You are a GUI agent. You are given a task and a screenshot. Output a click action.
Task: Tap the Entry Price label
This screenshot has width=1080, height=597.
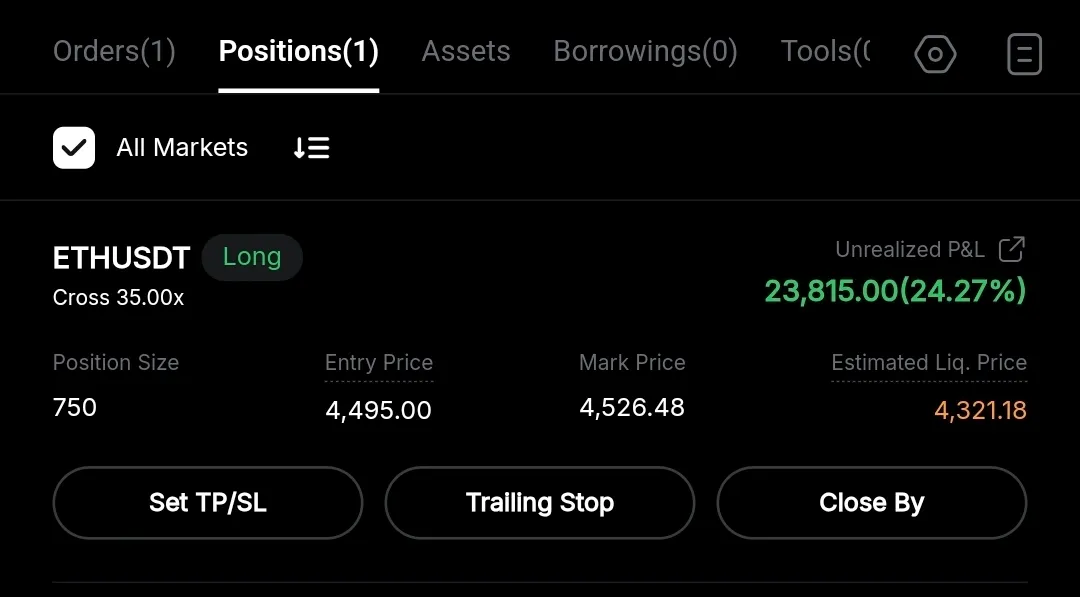(x=379, y=363)
